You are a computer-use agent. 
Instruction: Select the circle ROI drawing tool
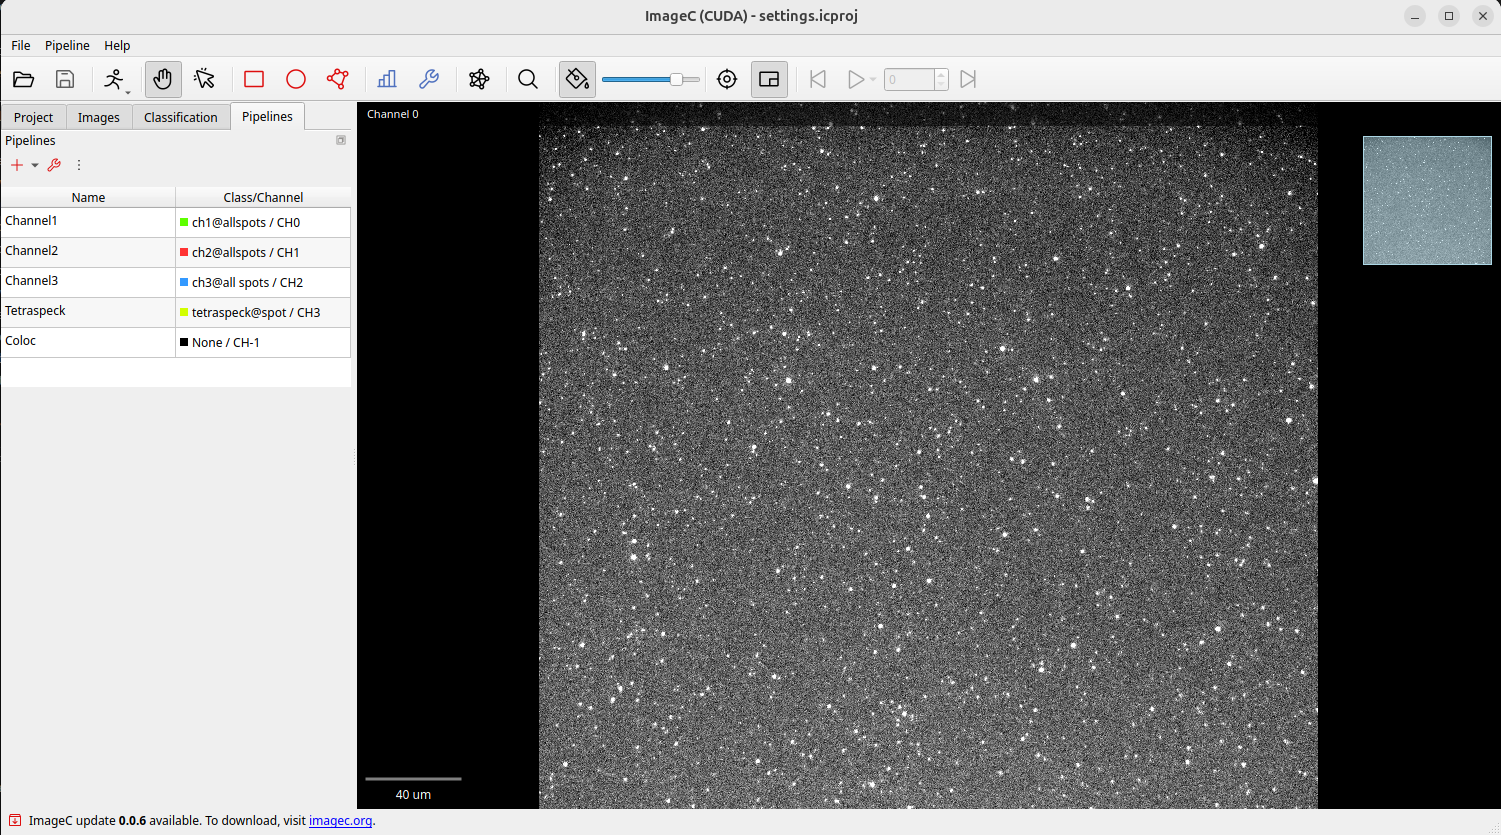(x=296, y=79)
